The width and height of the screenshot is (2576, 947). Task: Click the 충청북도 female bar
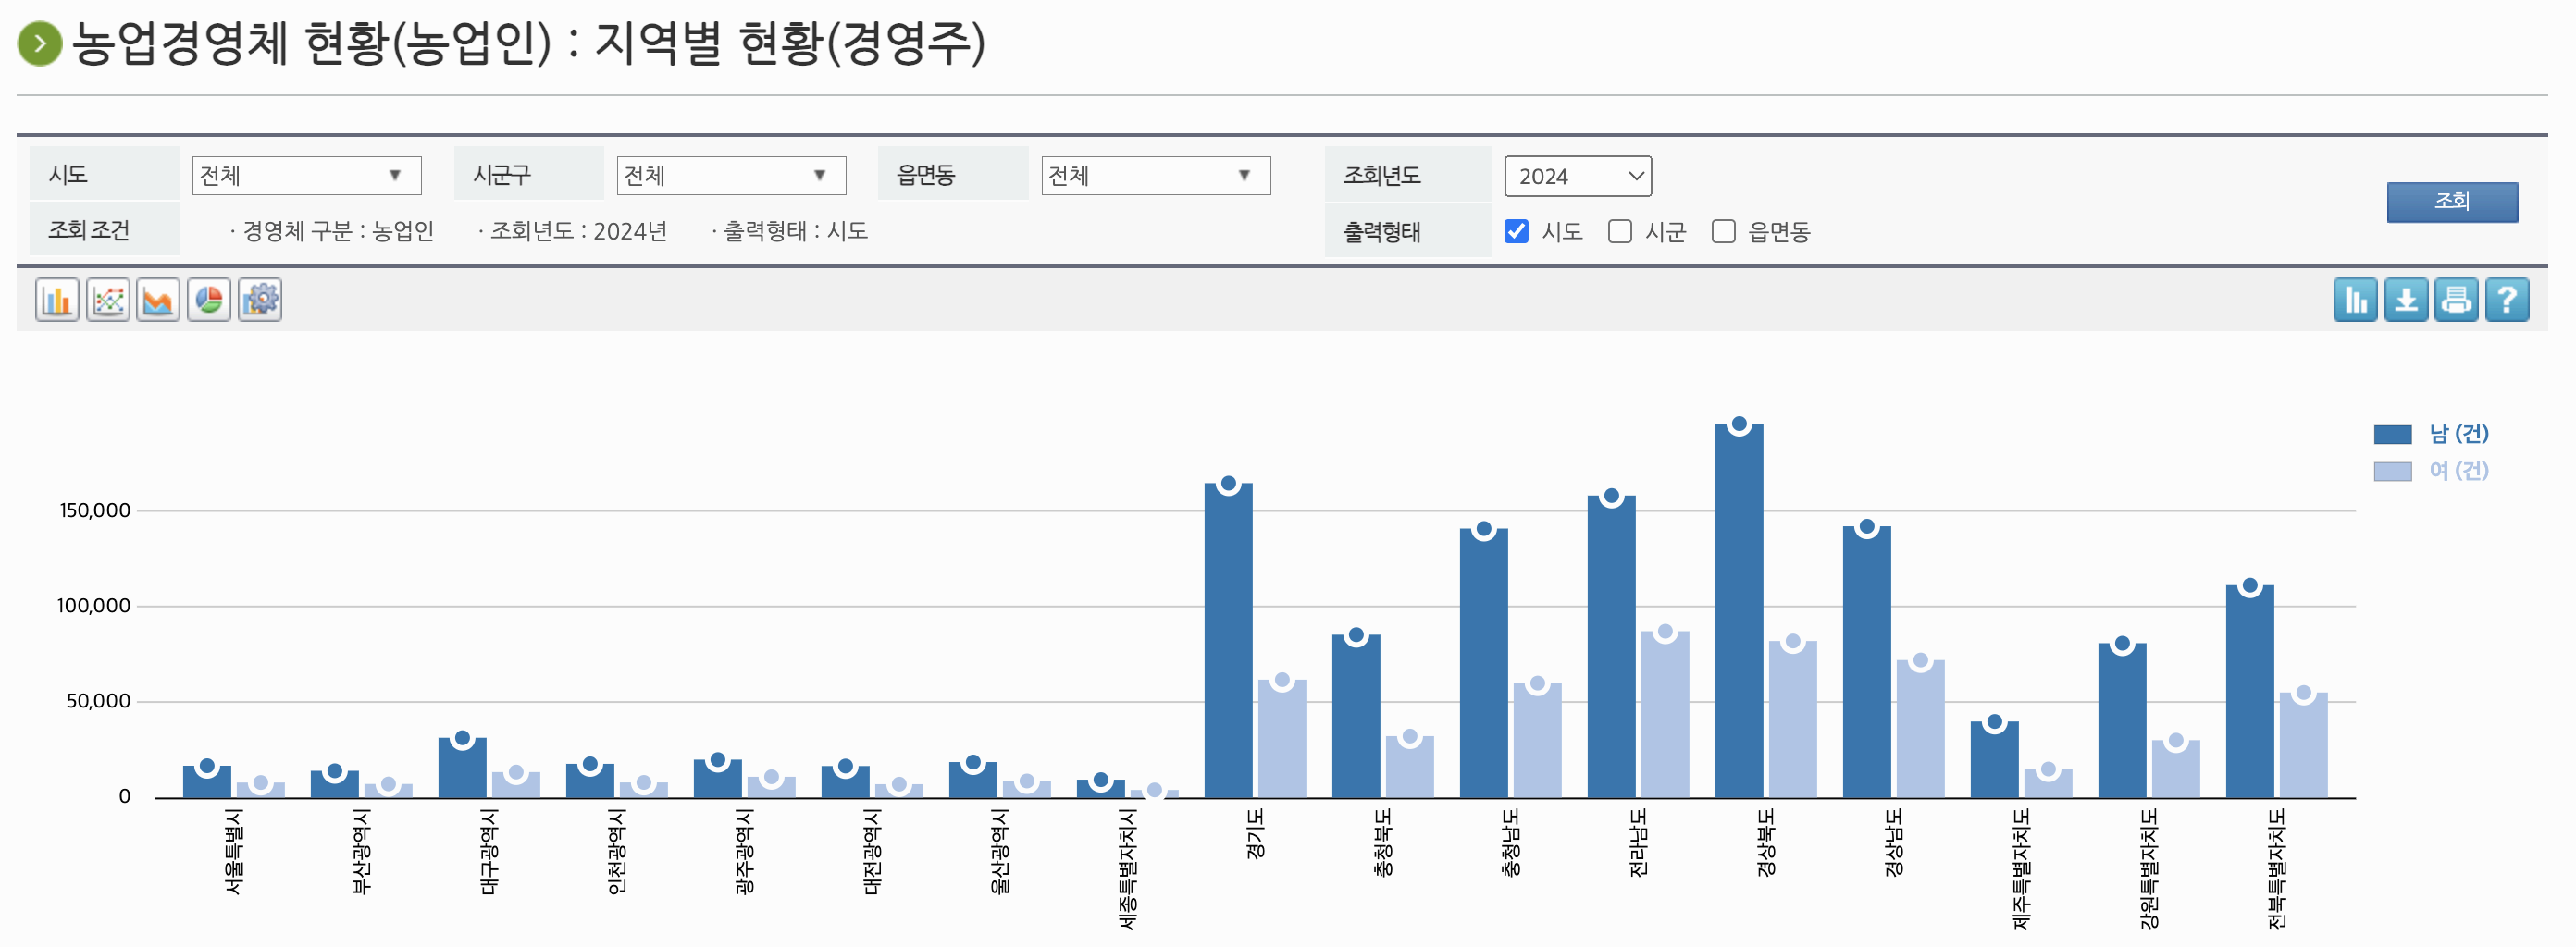tap(1409, 767)
